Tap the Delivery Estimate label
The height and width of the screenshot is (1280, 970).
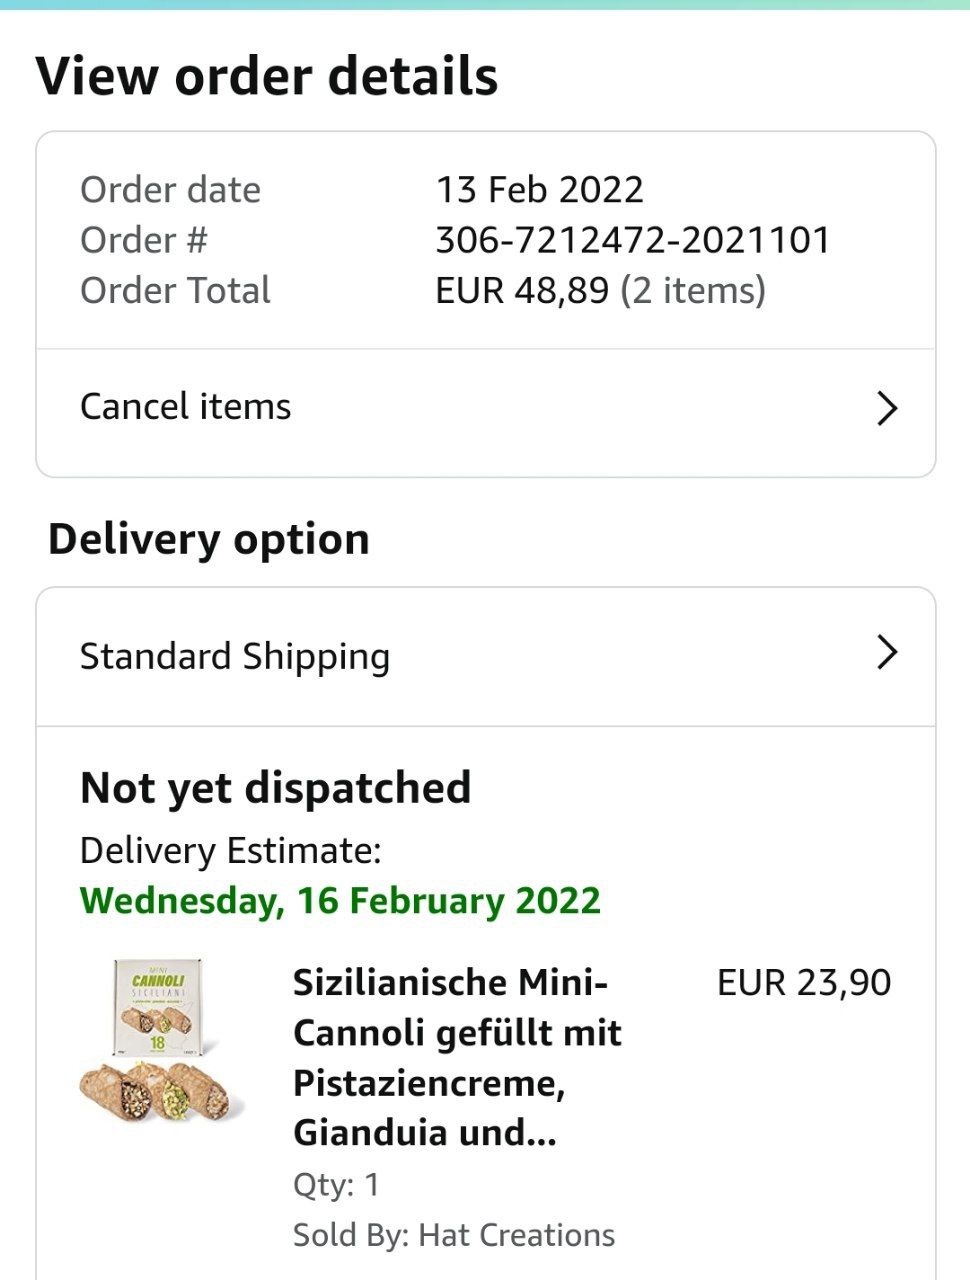pyautogui.click(x=230, y=851)
